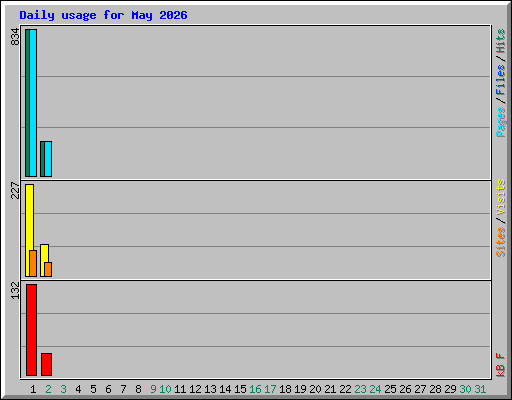Click day 21 on the x-axis
Viewport: 512px width, 400px height.
click(330, 389)
